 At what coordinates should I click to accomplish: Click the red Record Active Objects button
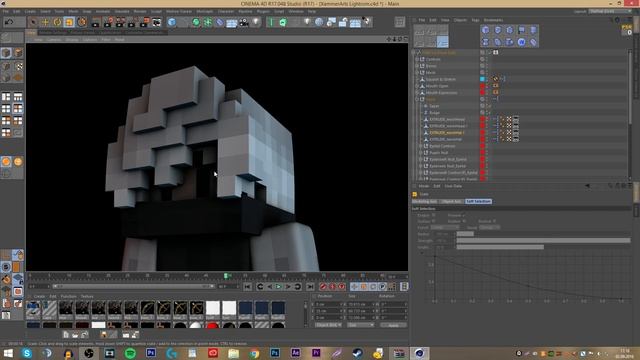coord(323,287)
